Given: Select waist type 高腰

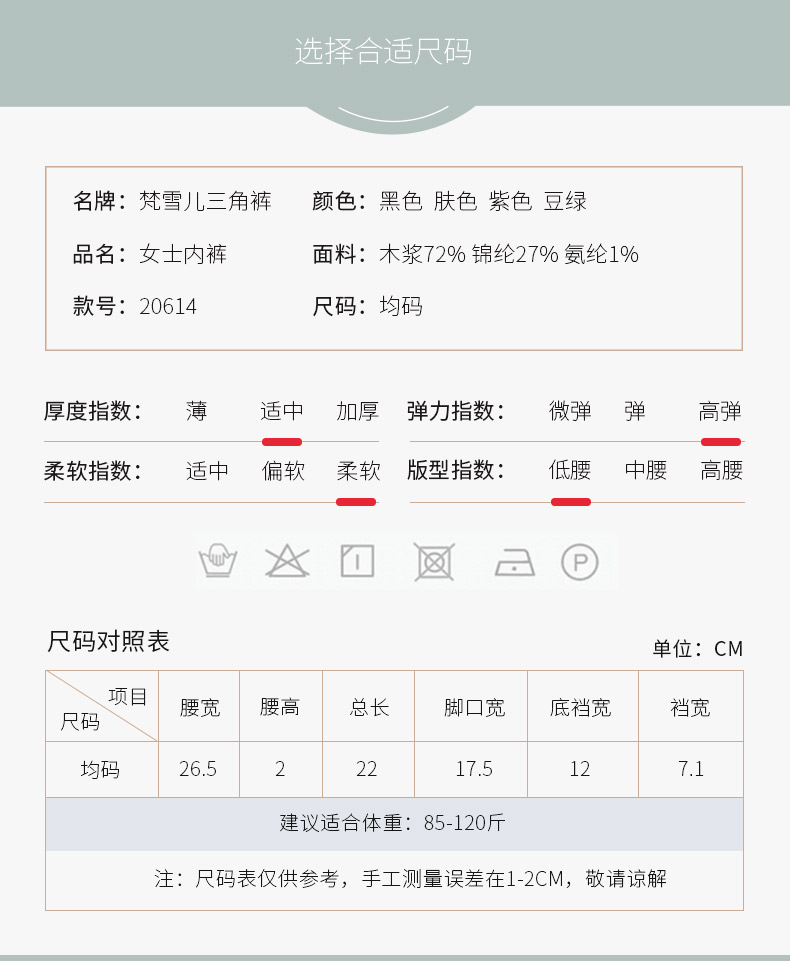Looking at the screenshot, I should point(721,471).
